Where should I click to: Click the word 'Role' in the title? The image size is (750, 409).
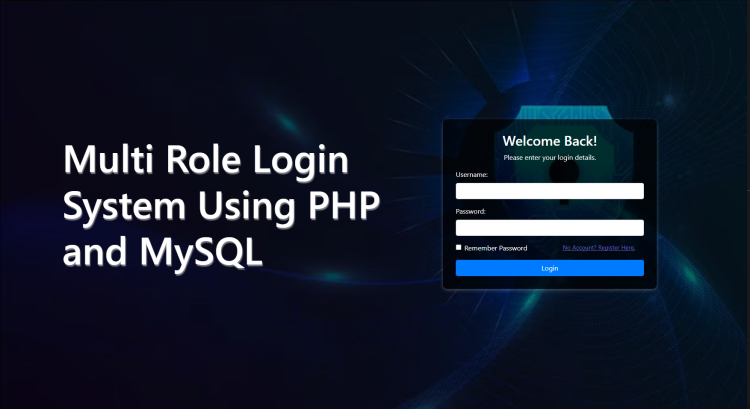point(201,161)
